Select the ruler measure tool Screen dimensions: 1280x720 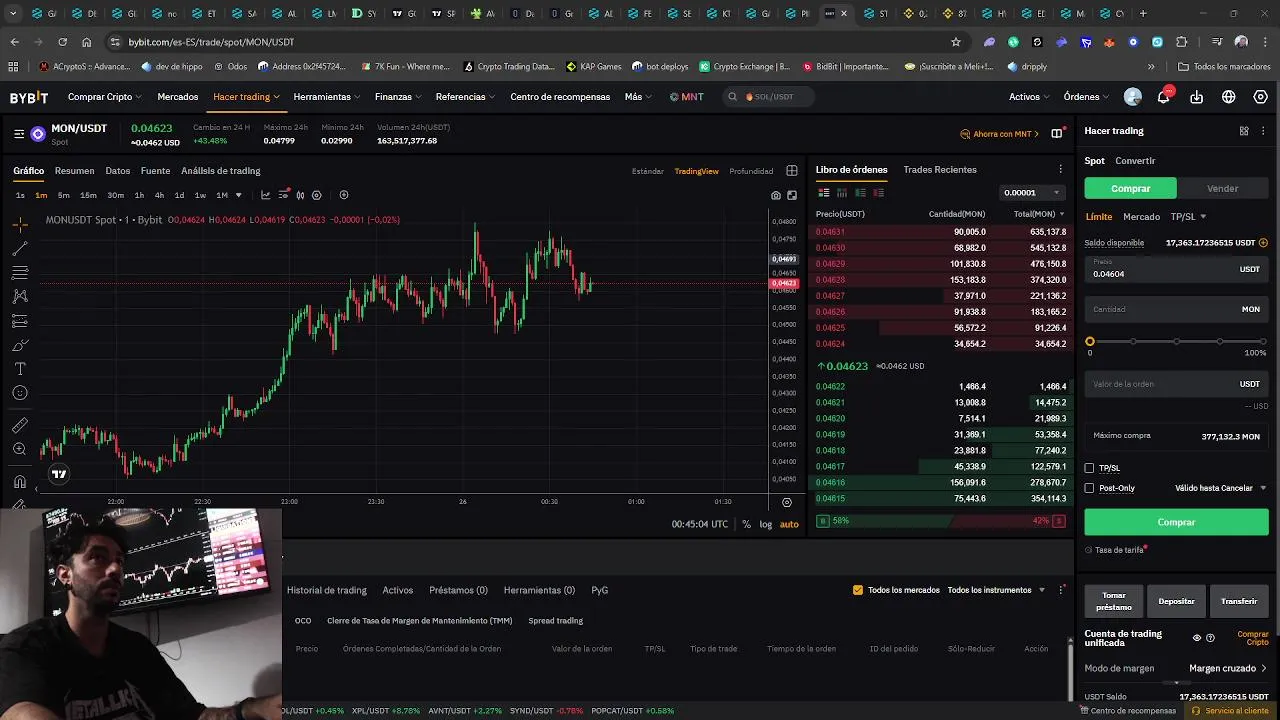(x=20, y=425)
